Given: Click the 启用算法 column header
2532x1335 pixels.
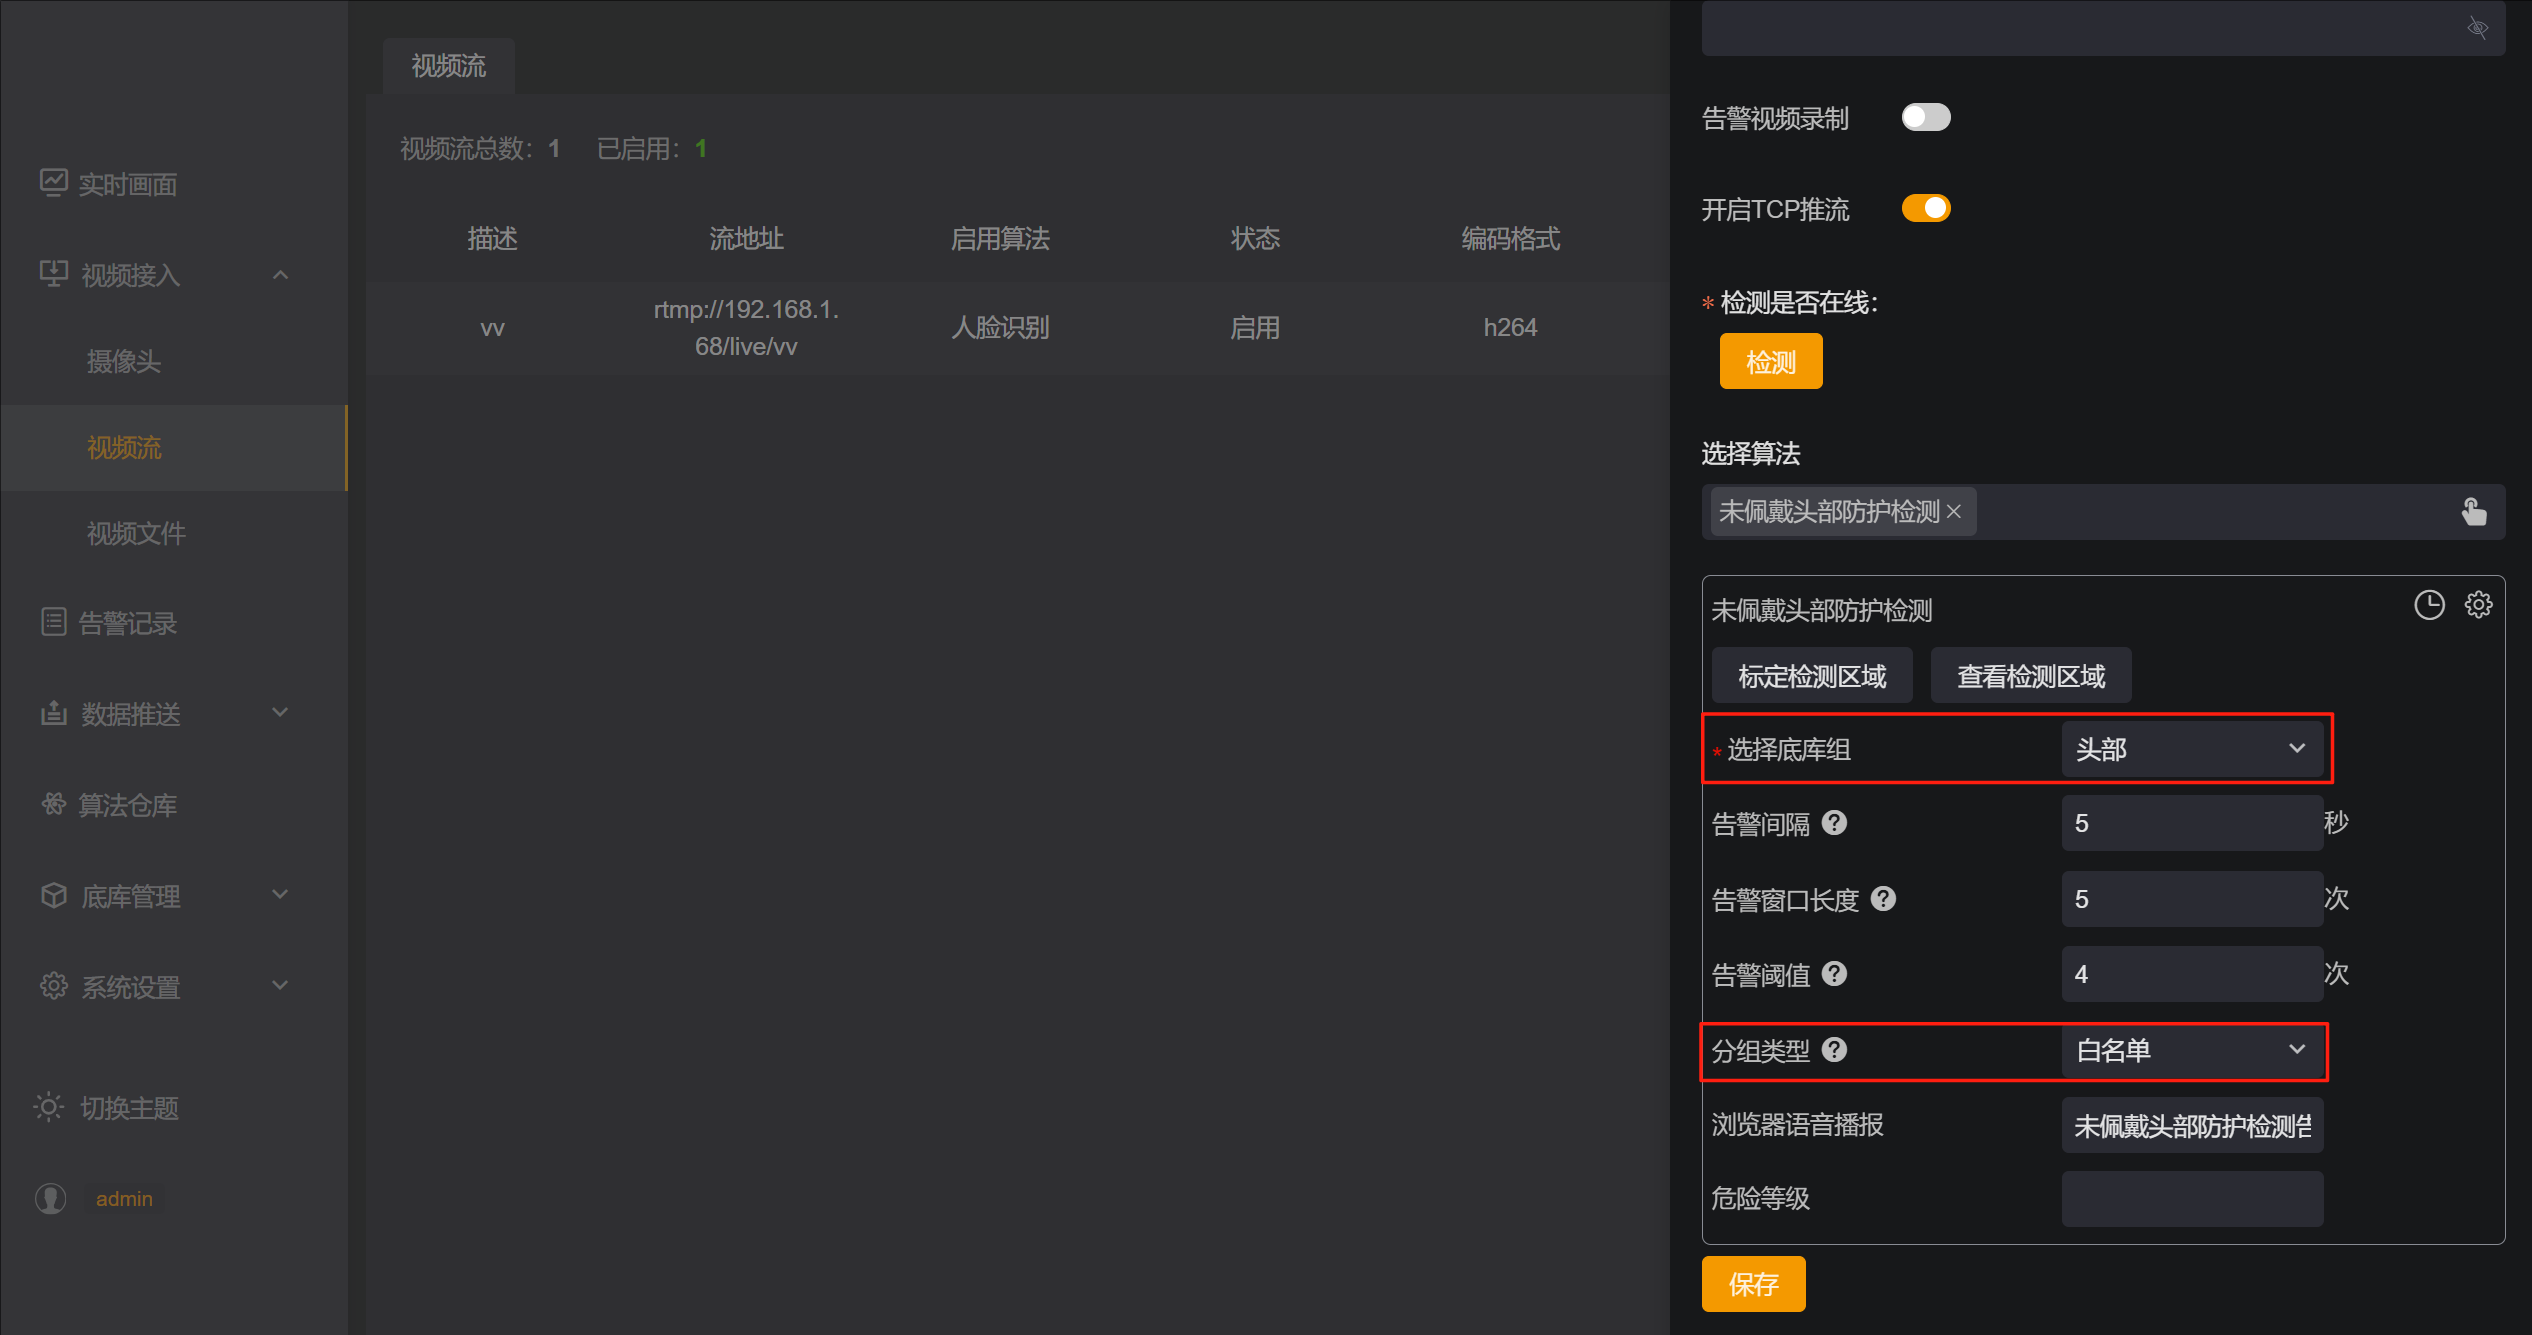Looking at the screenshot, I should point(1000,238).
